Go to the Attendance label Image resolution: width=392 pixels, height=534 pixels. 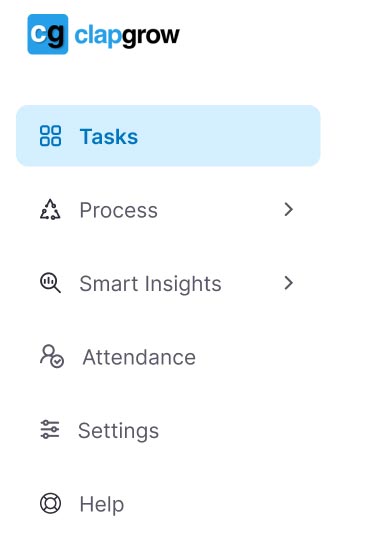click(x=139, y=357)
